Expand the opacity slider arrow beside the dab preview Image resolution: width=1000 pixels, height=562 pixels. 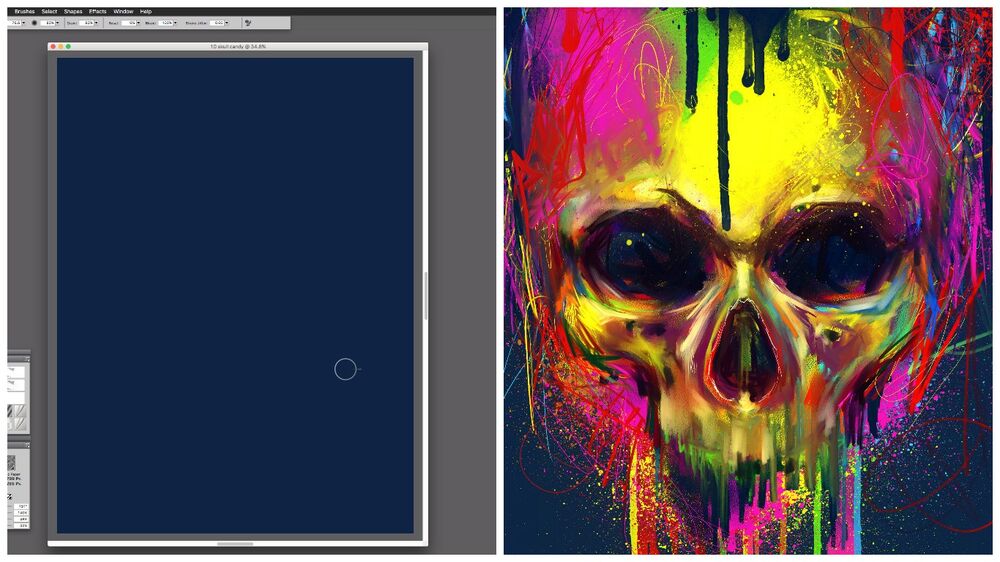coord(57,23)
